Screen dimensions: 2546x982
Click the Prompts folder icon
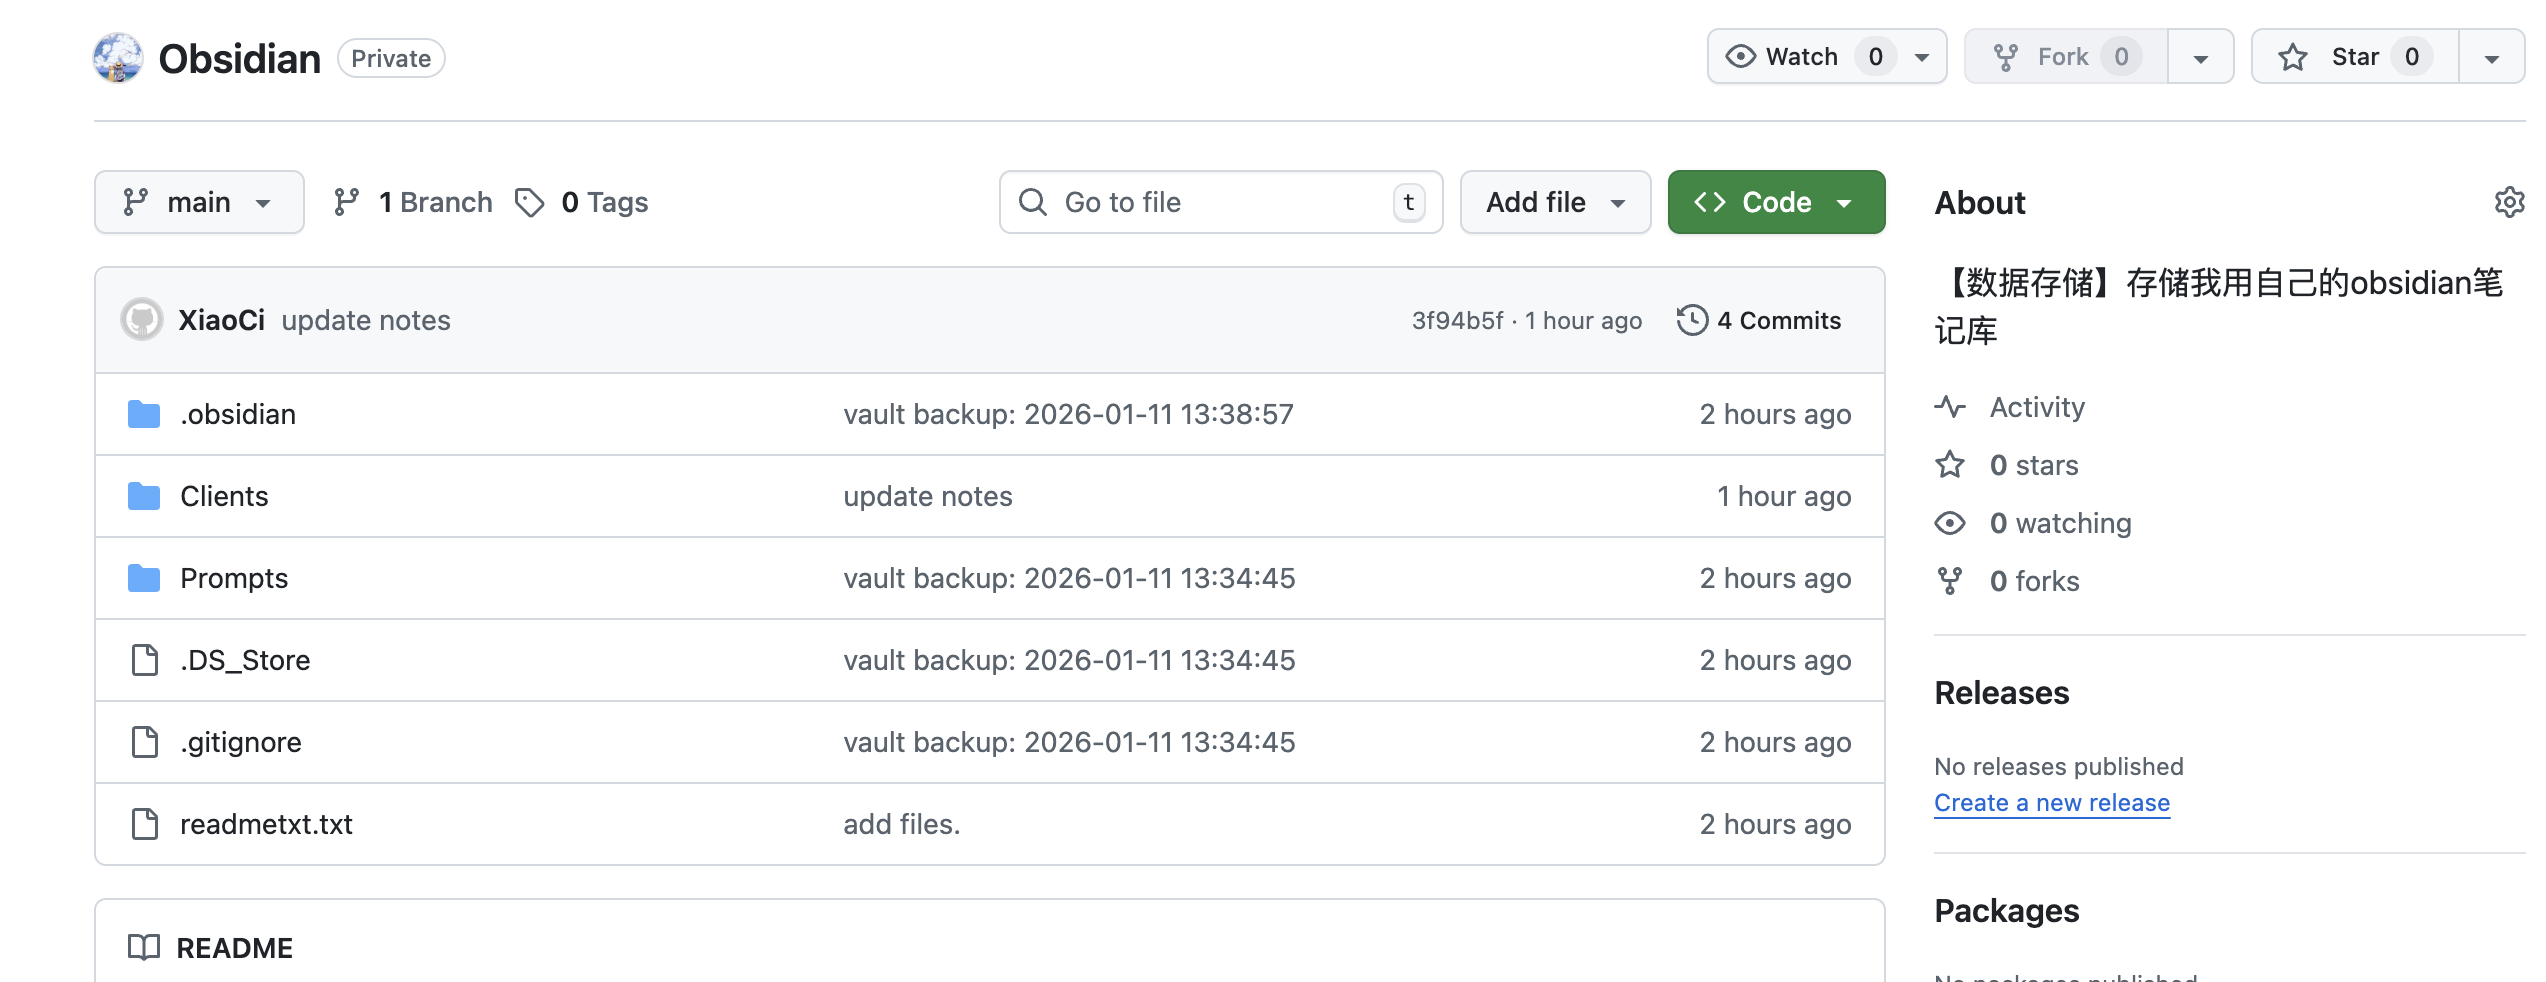(x=144, y=578)
